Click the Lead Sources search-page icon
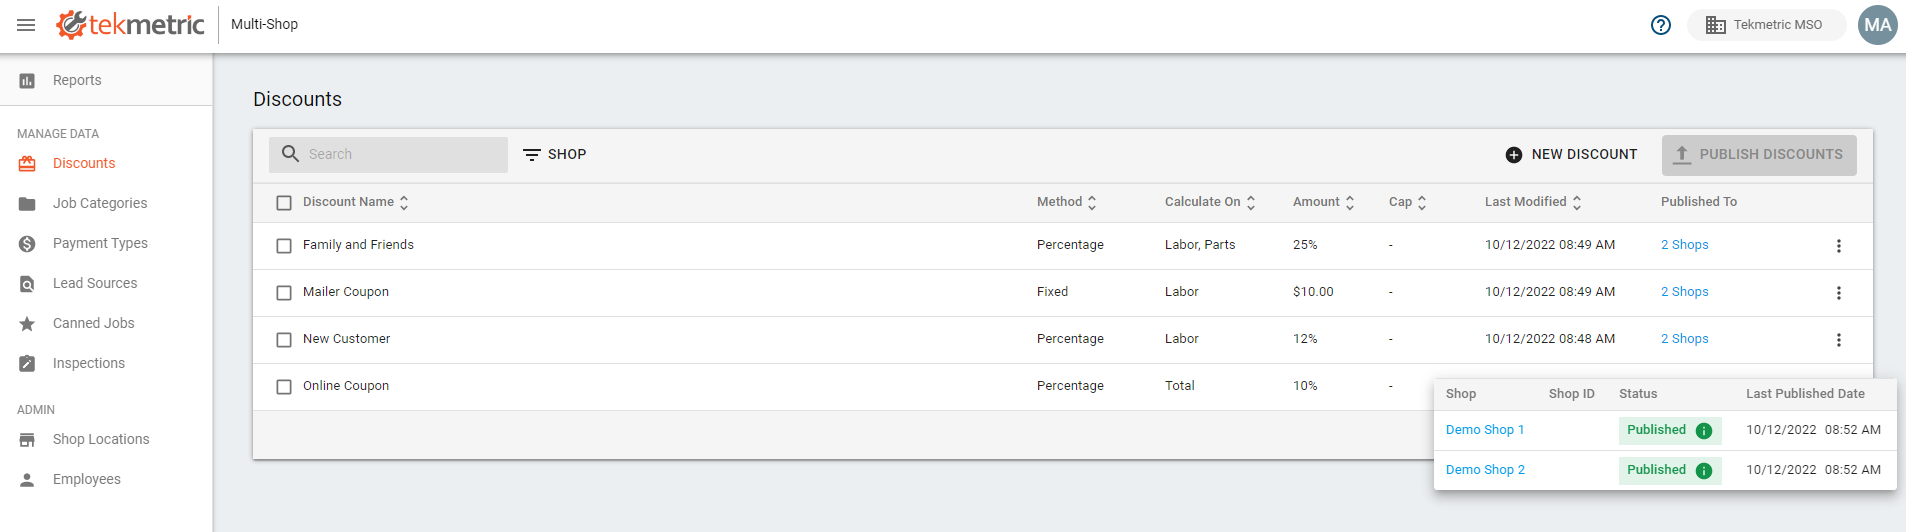This screenshot has height=532, width=1906. coord(27,284)
